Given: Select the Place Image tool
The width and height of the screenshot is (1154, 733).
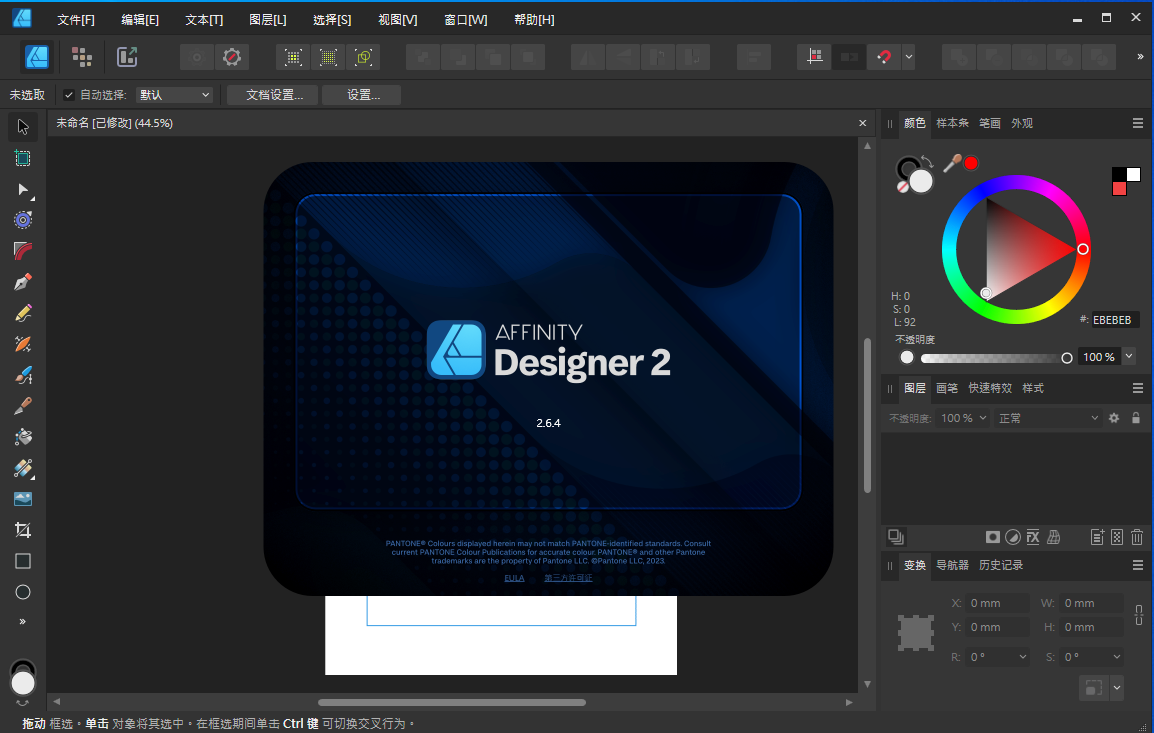Looking at the screenshot, I should 23,499.
